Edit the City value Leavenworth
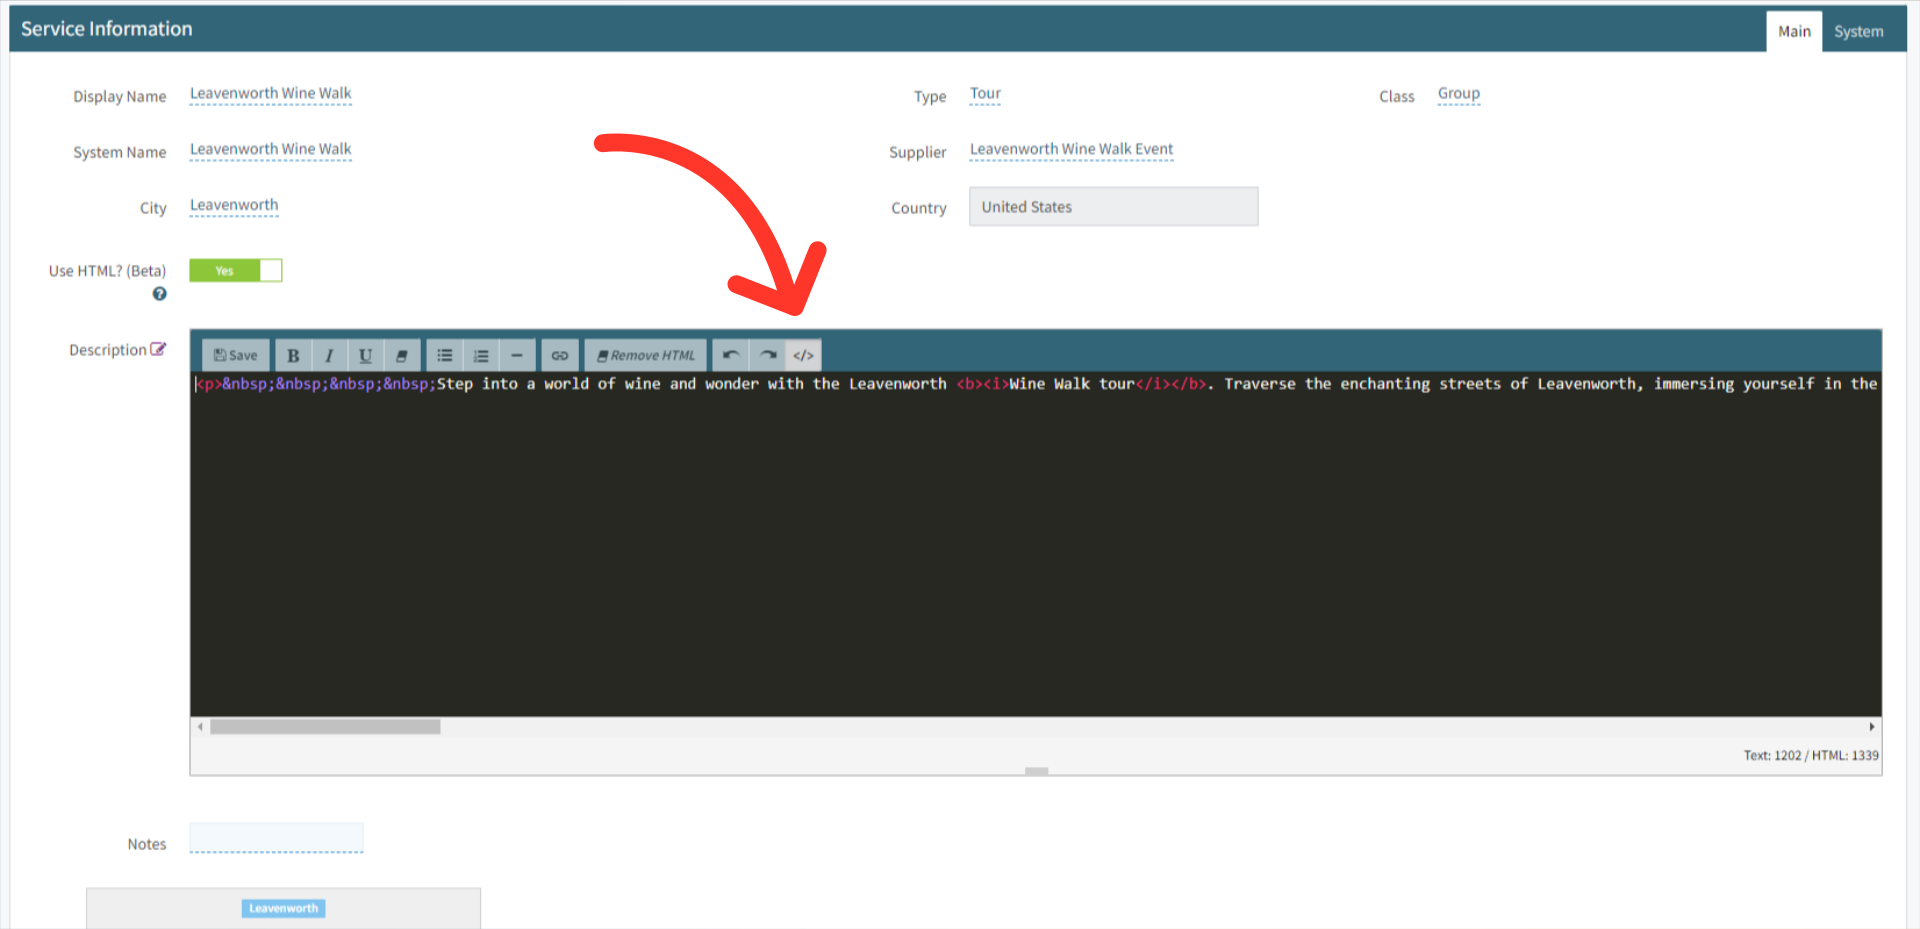 tap(234, 206)
